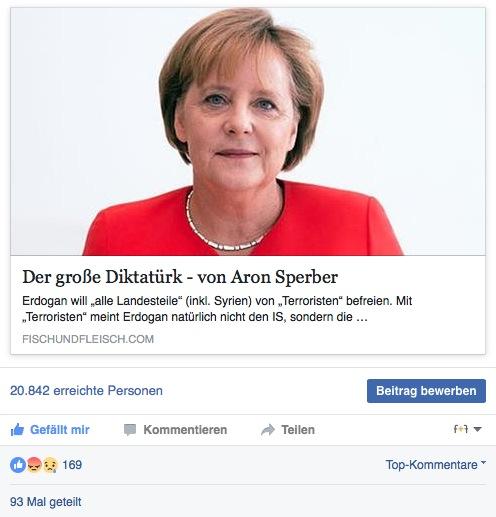Expand the small arrow beside the profile avatar
496x517 pixels.
coord(477,429)
